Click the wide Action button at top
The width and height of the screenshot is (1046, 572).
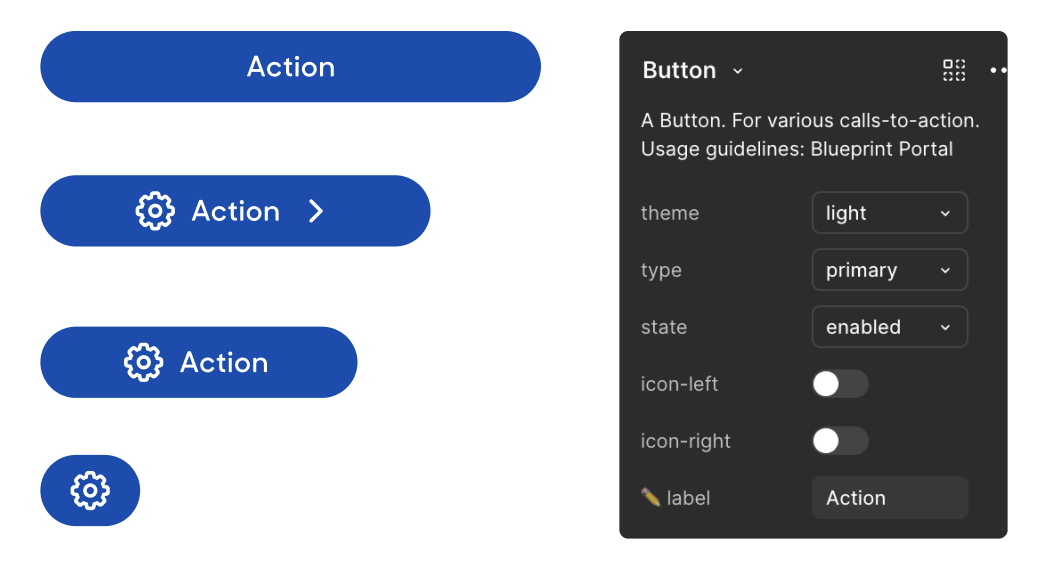point(290,67)
